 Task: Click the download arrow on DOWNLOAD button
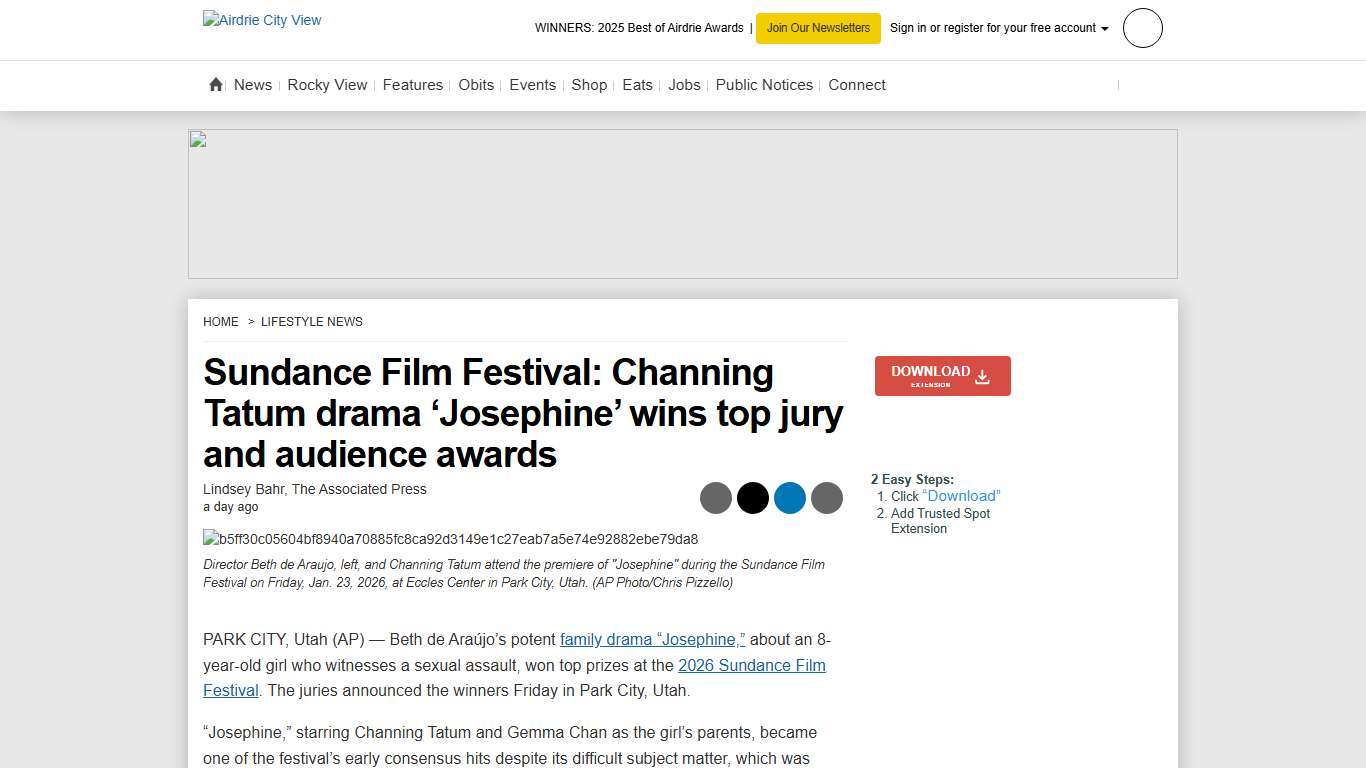pos(982,376)
